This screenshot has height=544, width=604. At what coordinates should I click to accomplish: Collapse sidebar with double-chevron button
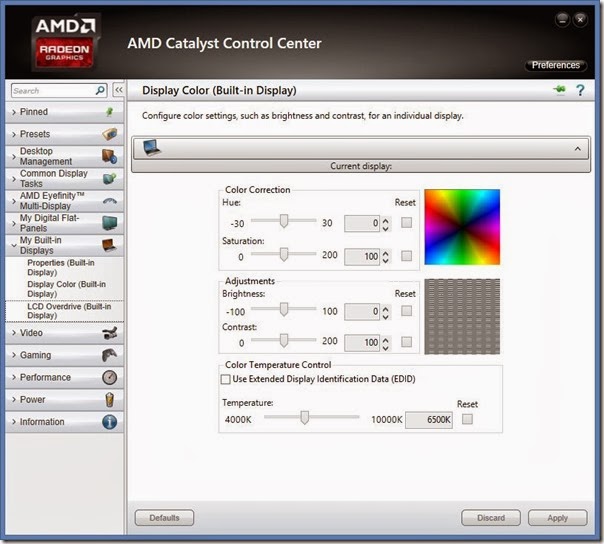point(119,90)
